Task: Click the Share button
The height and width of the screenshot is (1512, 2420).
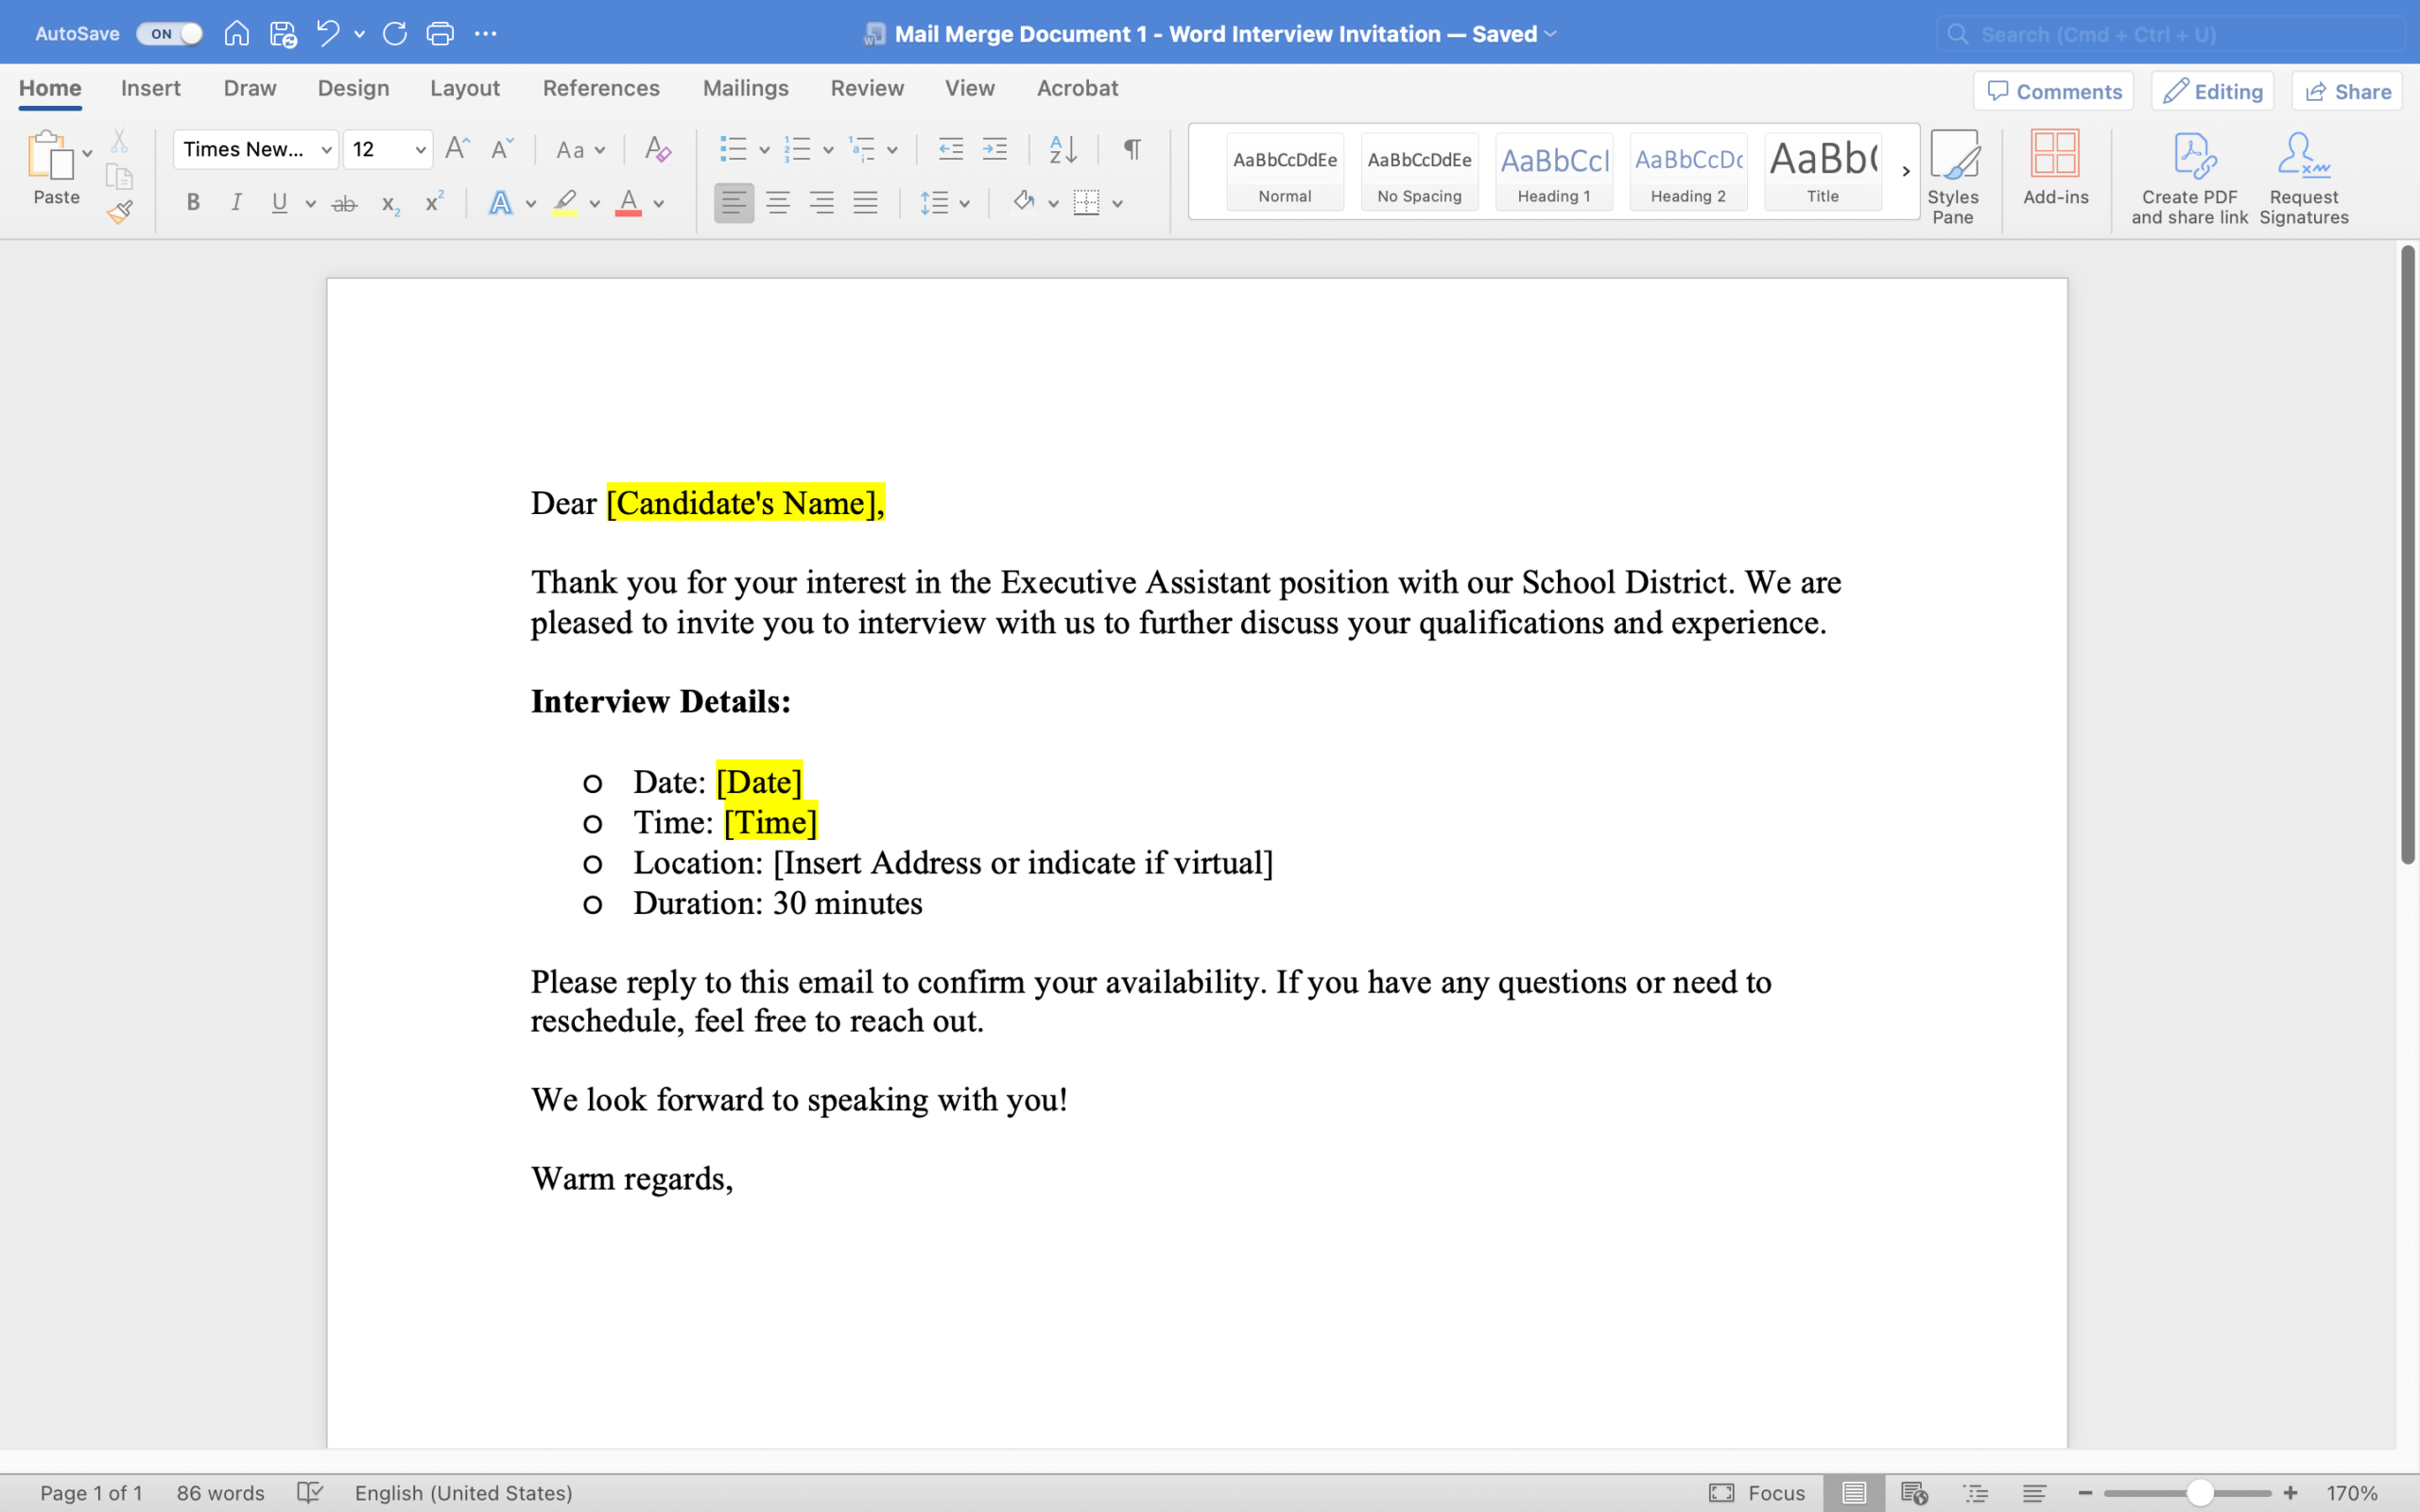Action: click(x=2347, y=91)
